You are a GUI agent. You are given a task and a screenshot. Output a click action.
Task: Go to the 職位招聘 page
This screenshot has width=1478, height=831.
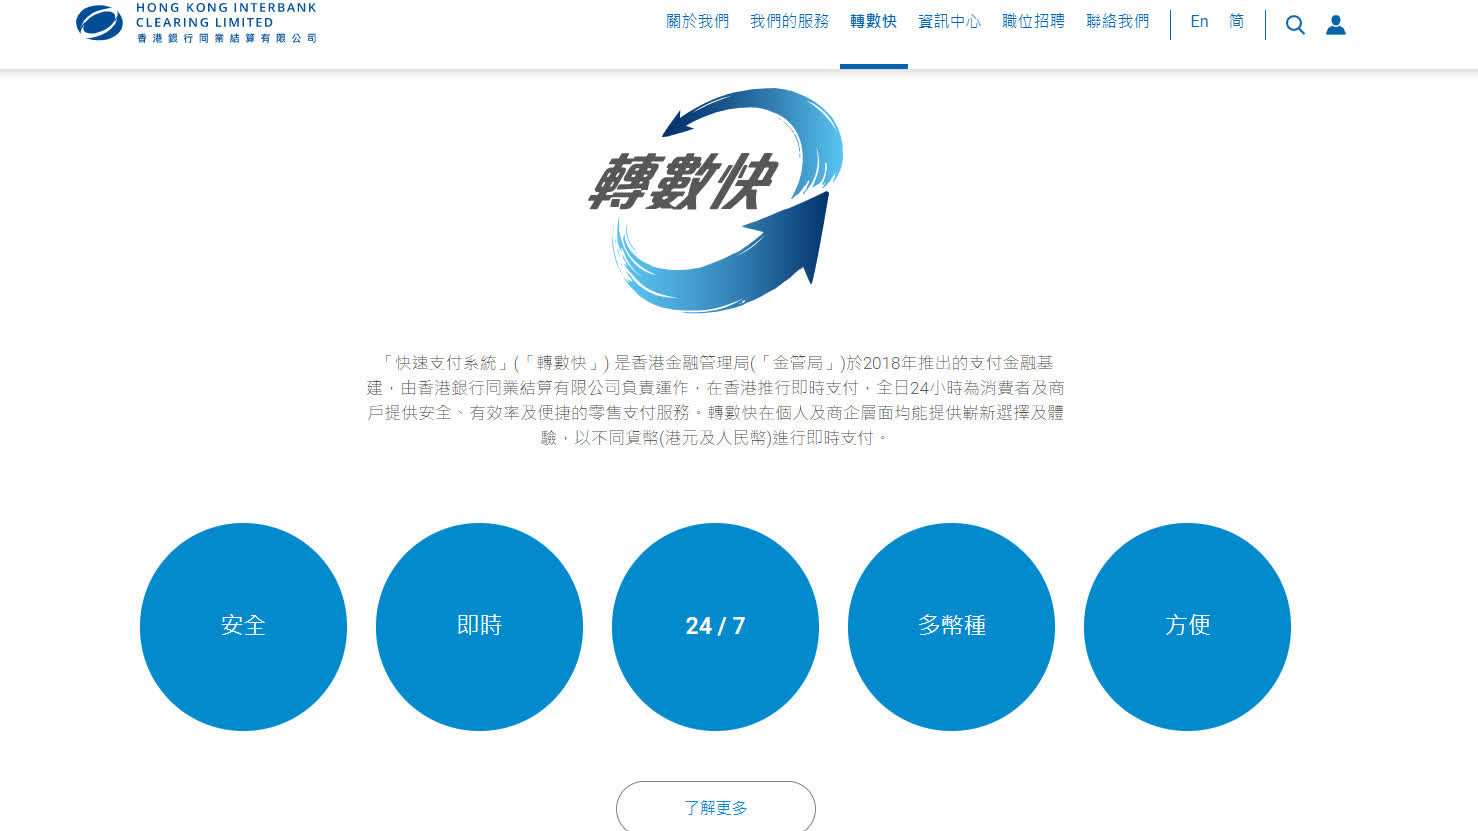[1033, 21]
